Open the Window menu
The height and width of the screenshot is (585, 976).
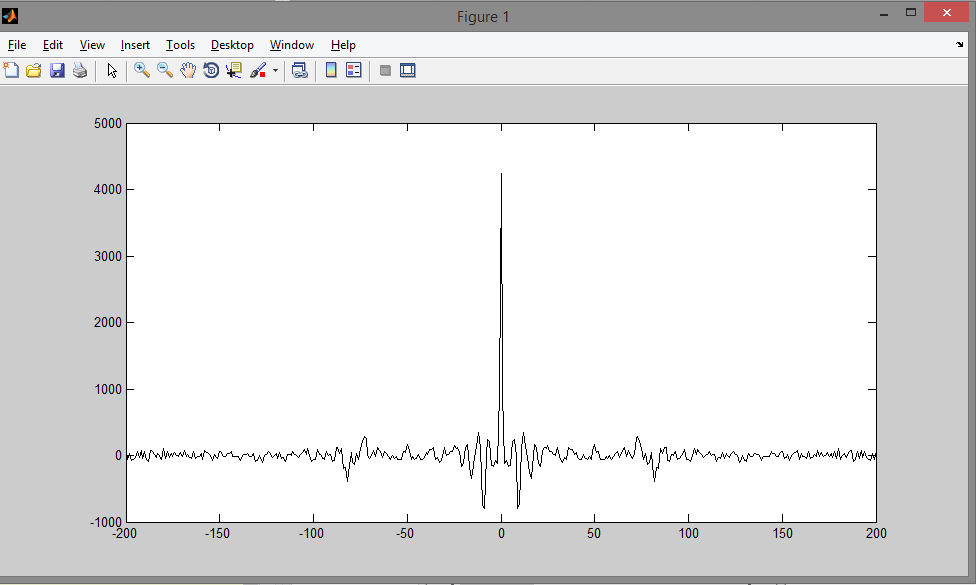click(292, 45)
